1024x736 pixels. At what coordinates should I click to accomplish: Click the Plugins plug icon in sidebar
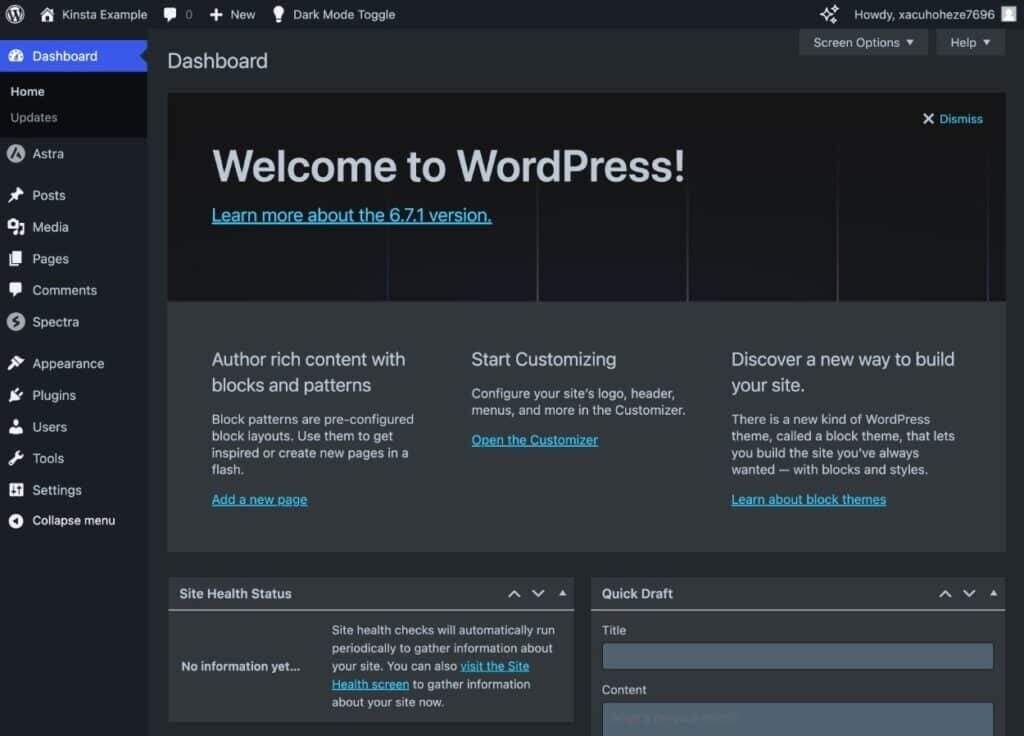pos(15,395)
